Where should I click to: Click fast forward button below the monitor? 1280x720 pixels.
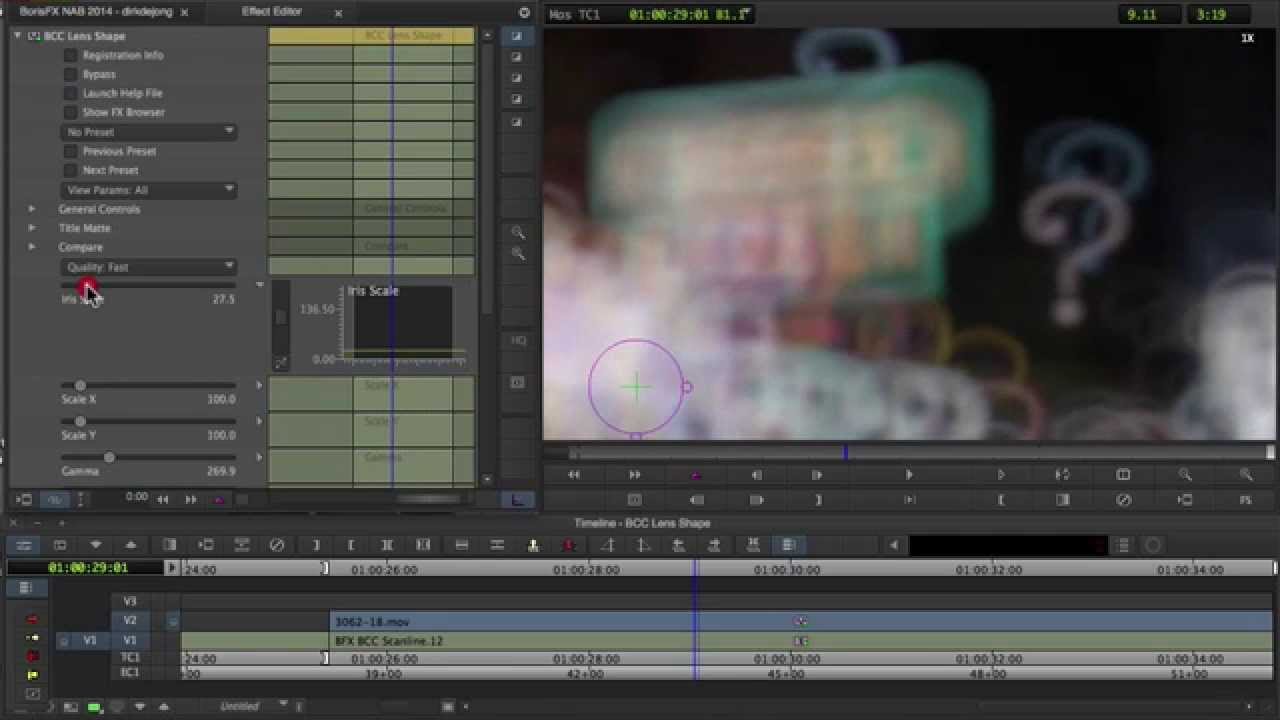click(635, 475)
